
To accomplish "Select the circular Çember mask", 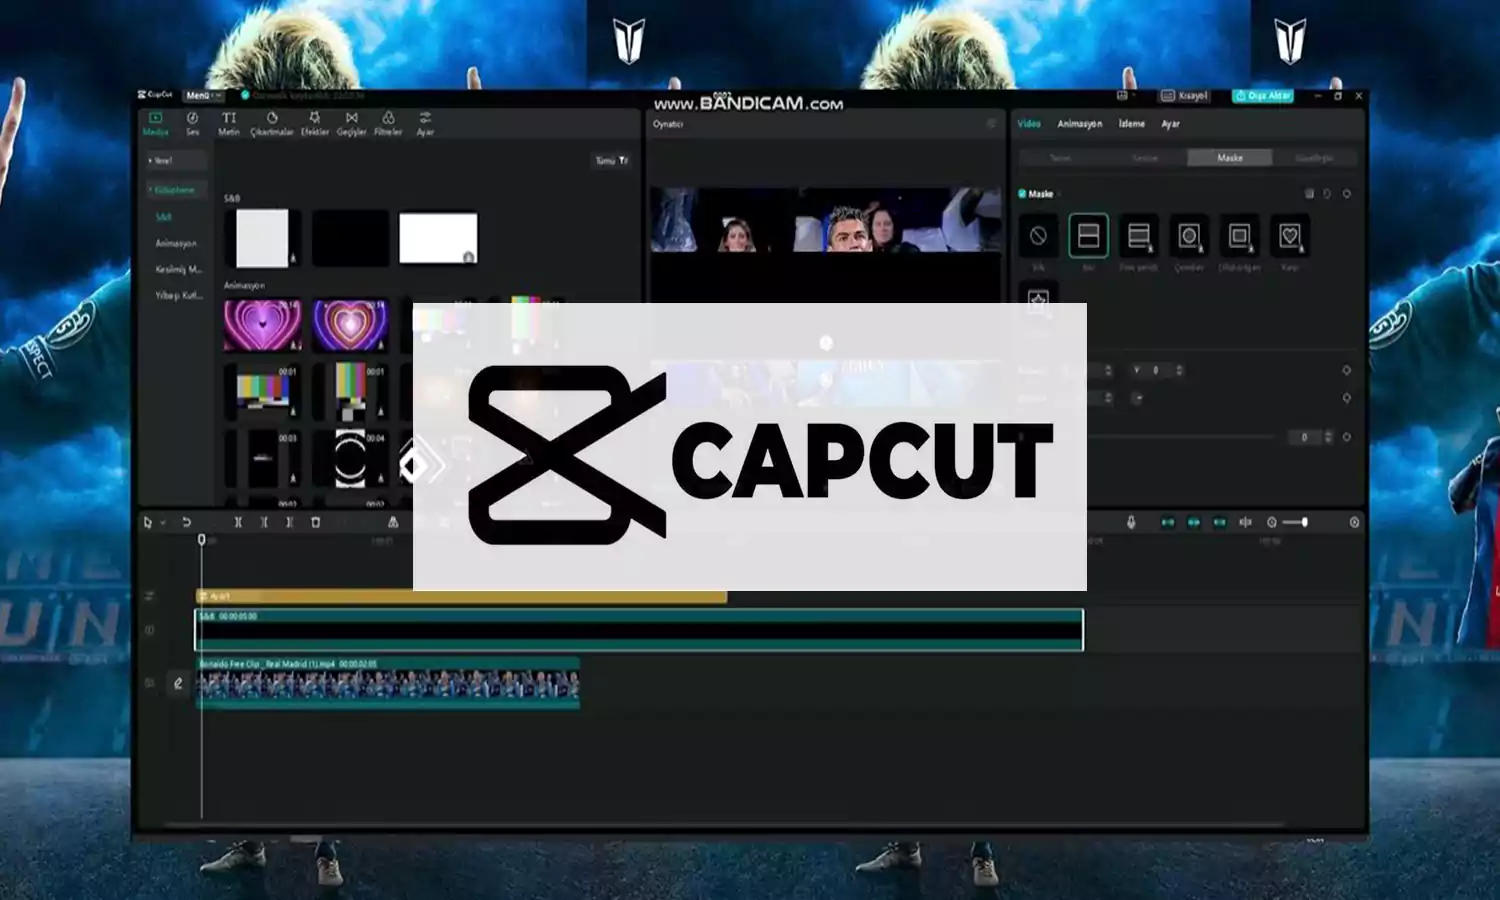I will pyautogui.click(x=1189, y=237).
